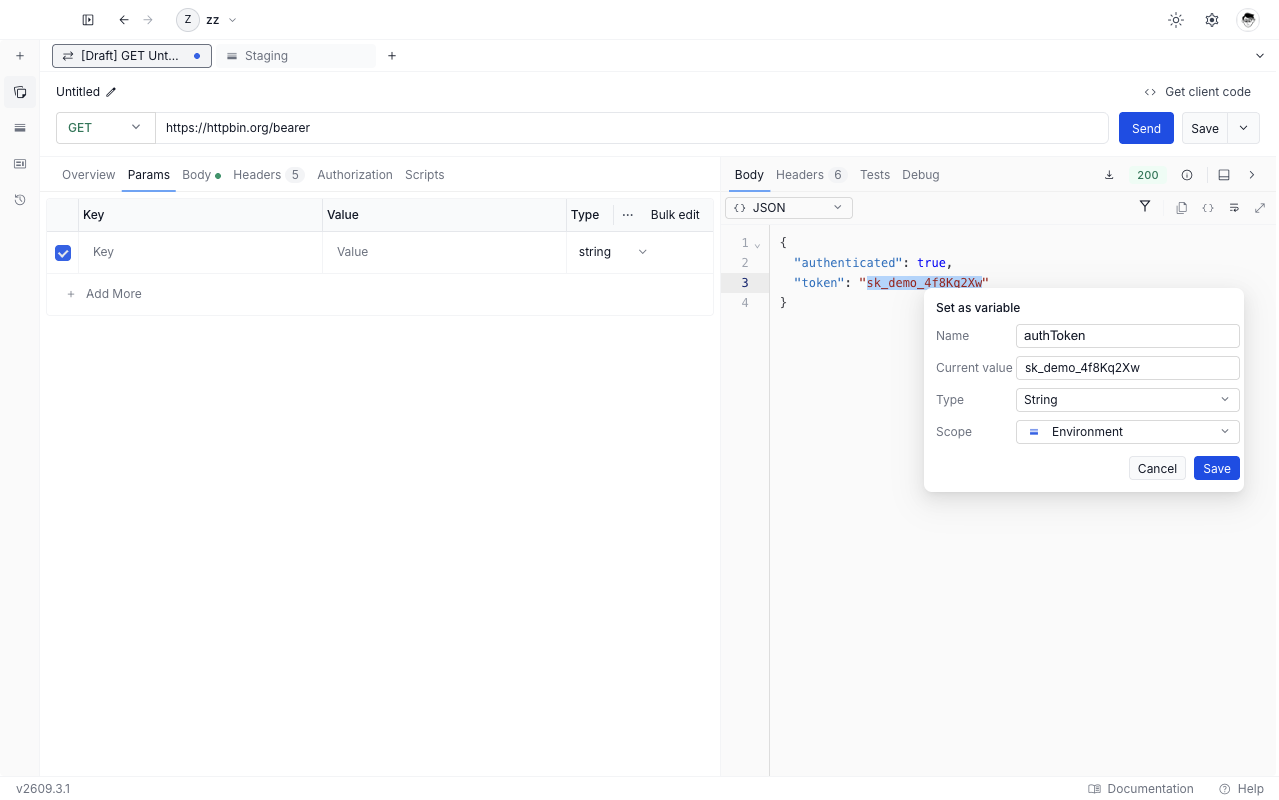The height and width of the screenshot is (800, 1279).
Task: Toggle response panel layout icon
Action: [x=1224, y=175]
